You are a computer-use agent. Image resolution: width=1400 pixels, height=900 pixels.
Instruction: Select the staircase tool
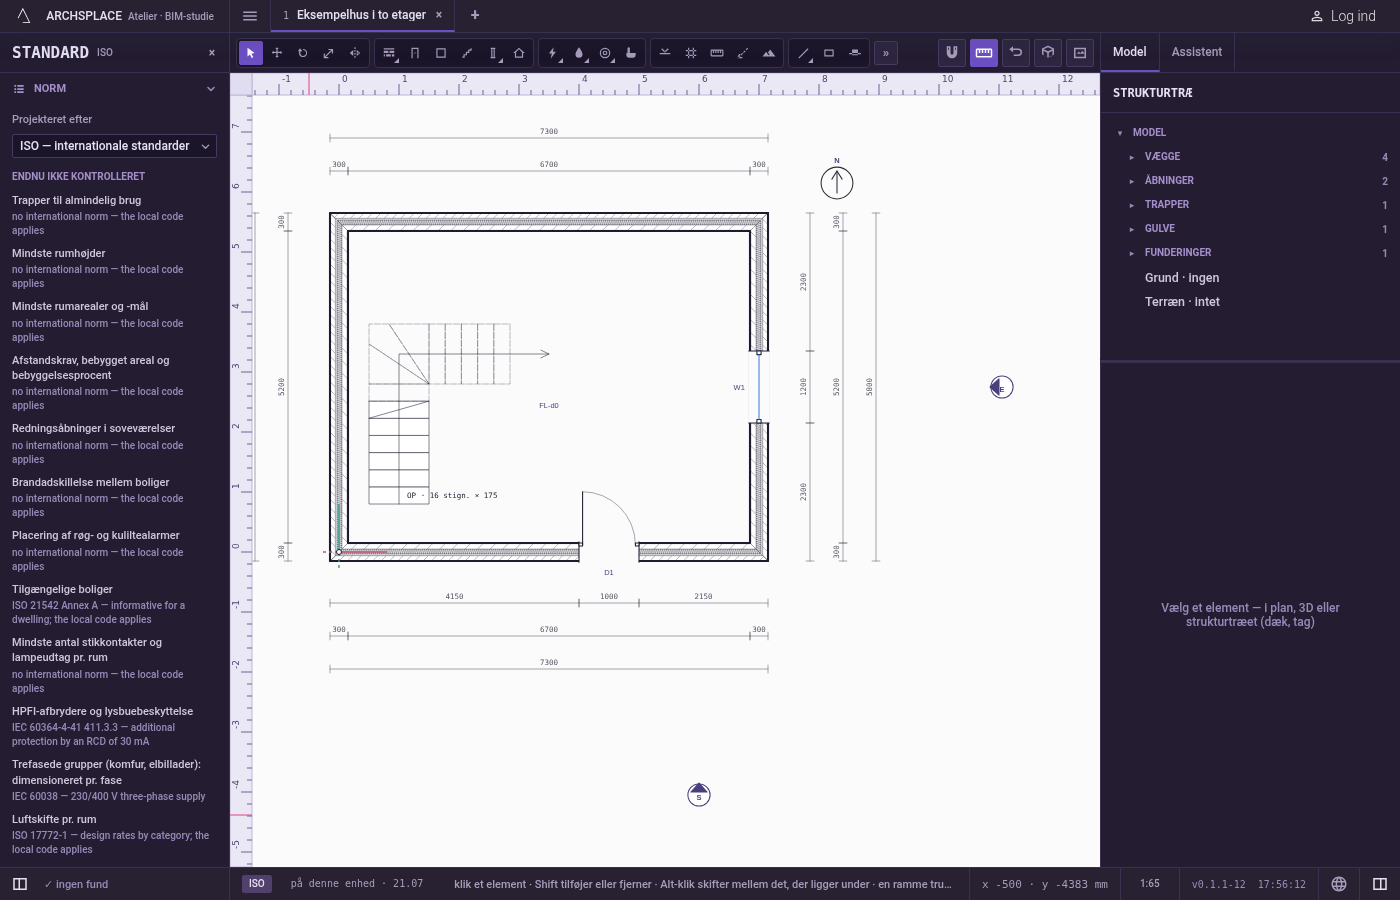tap(467, 53)
